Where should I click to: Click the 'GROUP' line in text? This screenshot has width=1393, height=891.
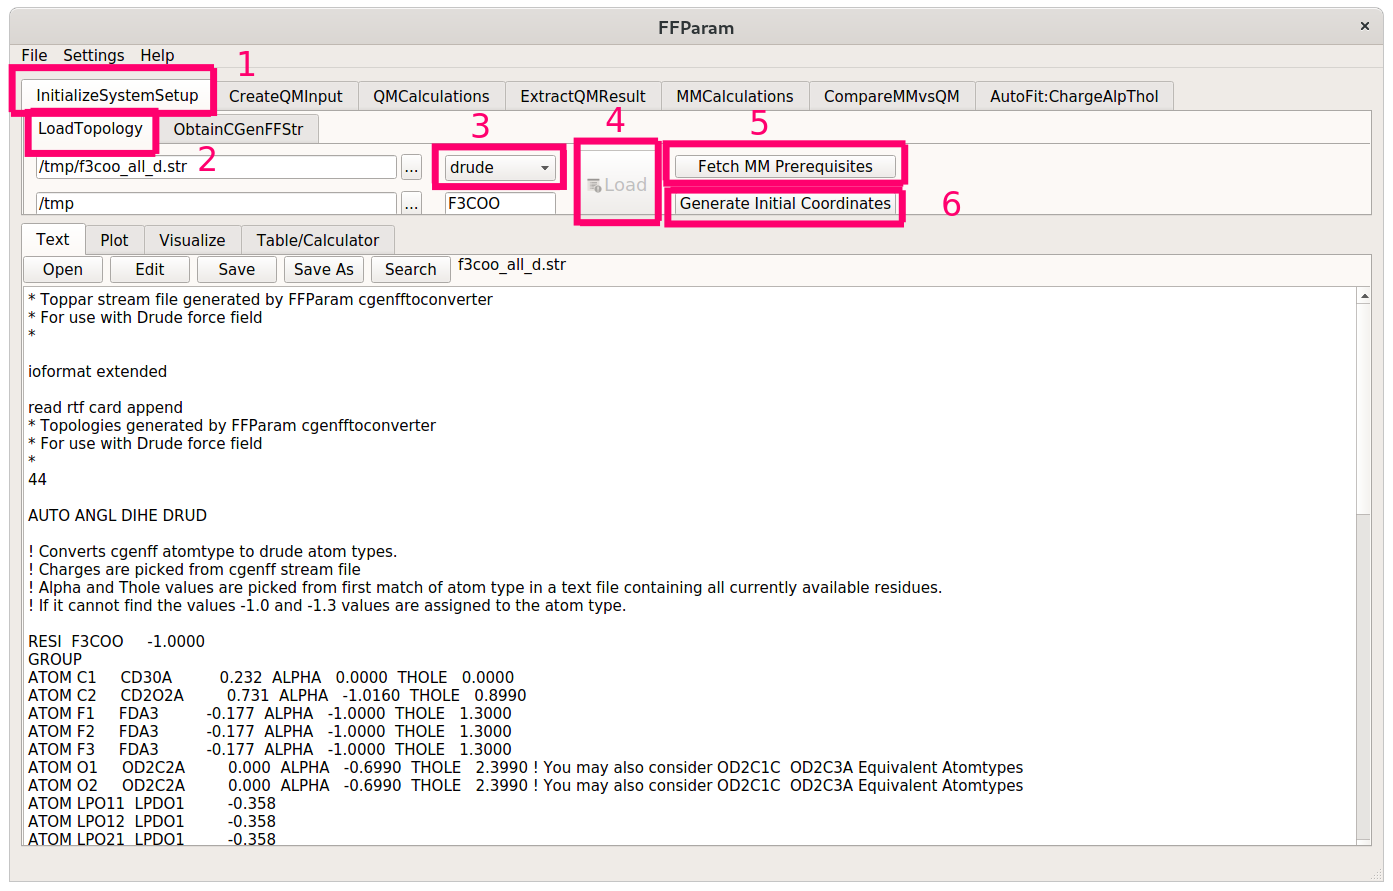tap(55, 659)
